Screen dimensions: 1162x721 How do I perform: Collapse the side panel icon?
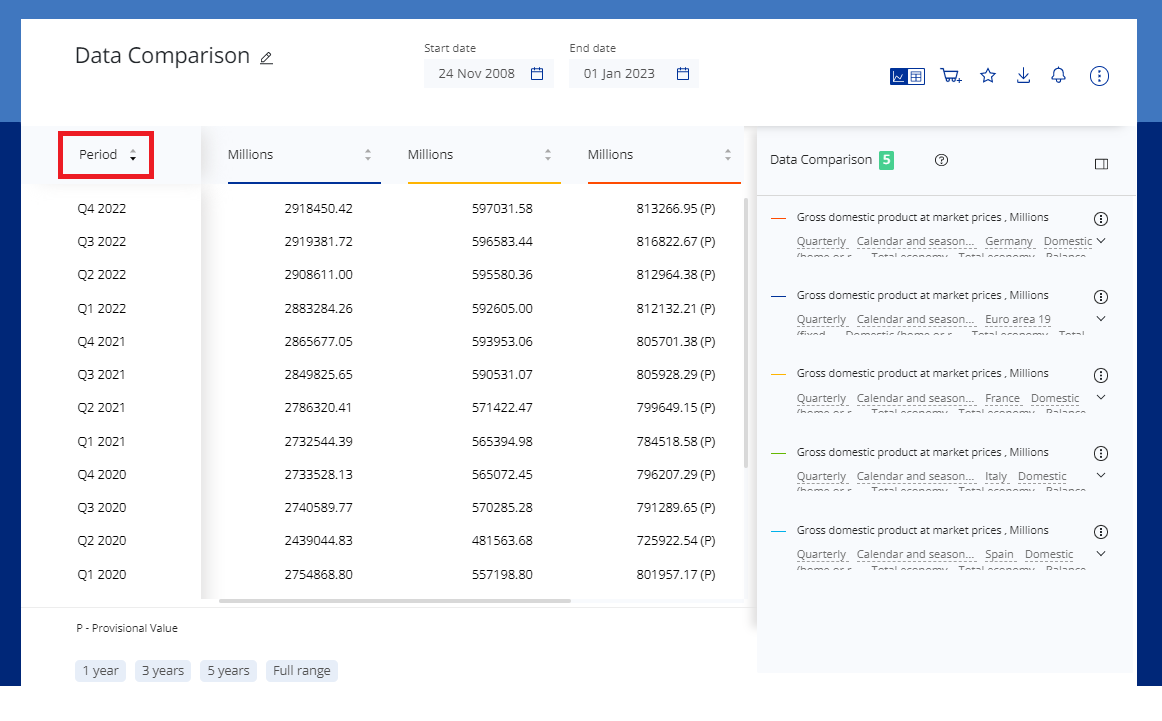click(1101, 164)
